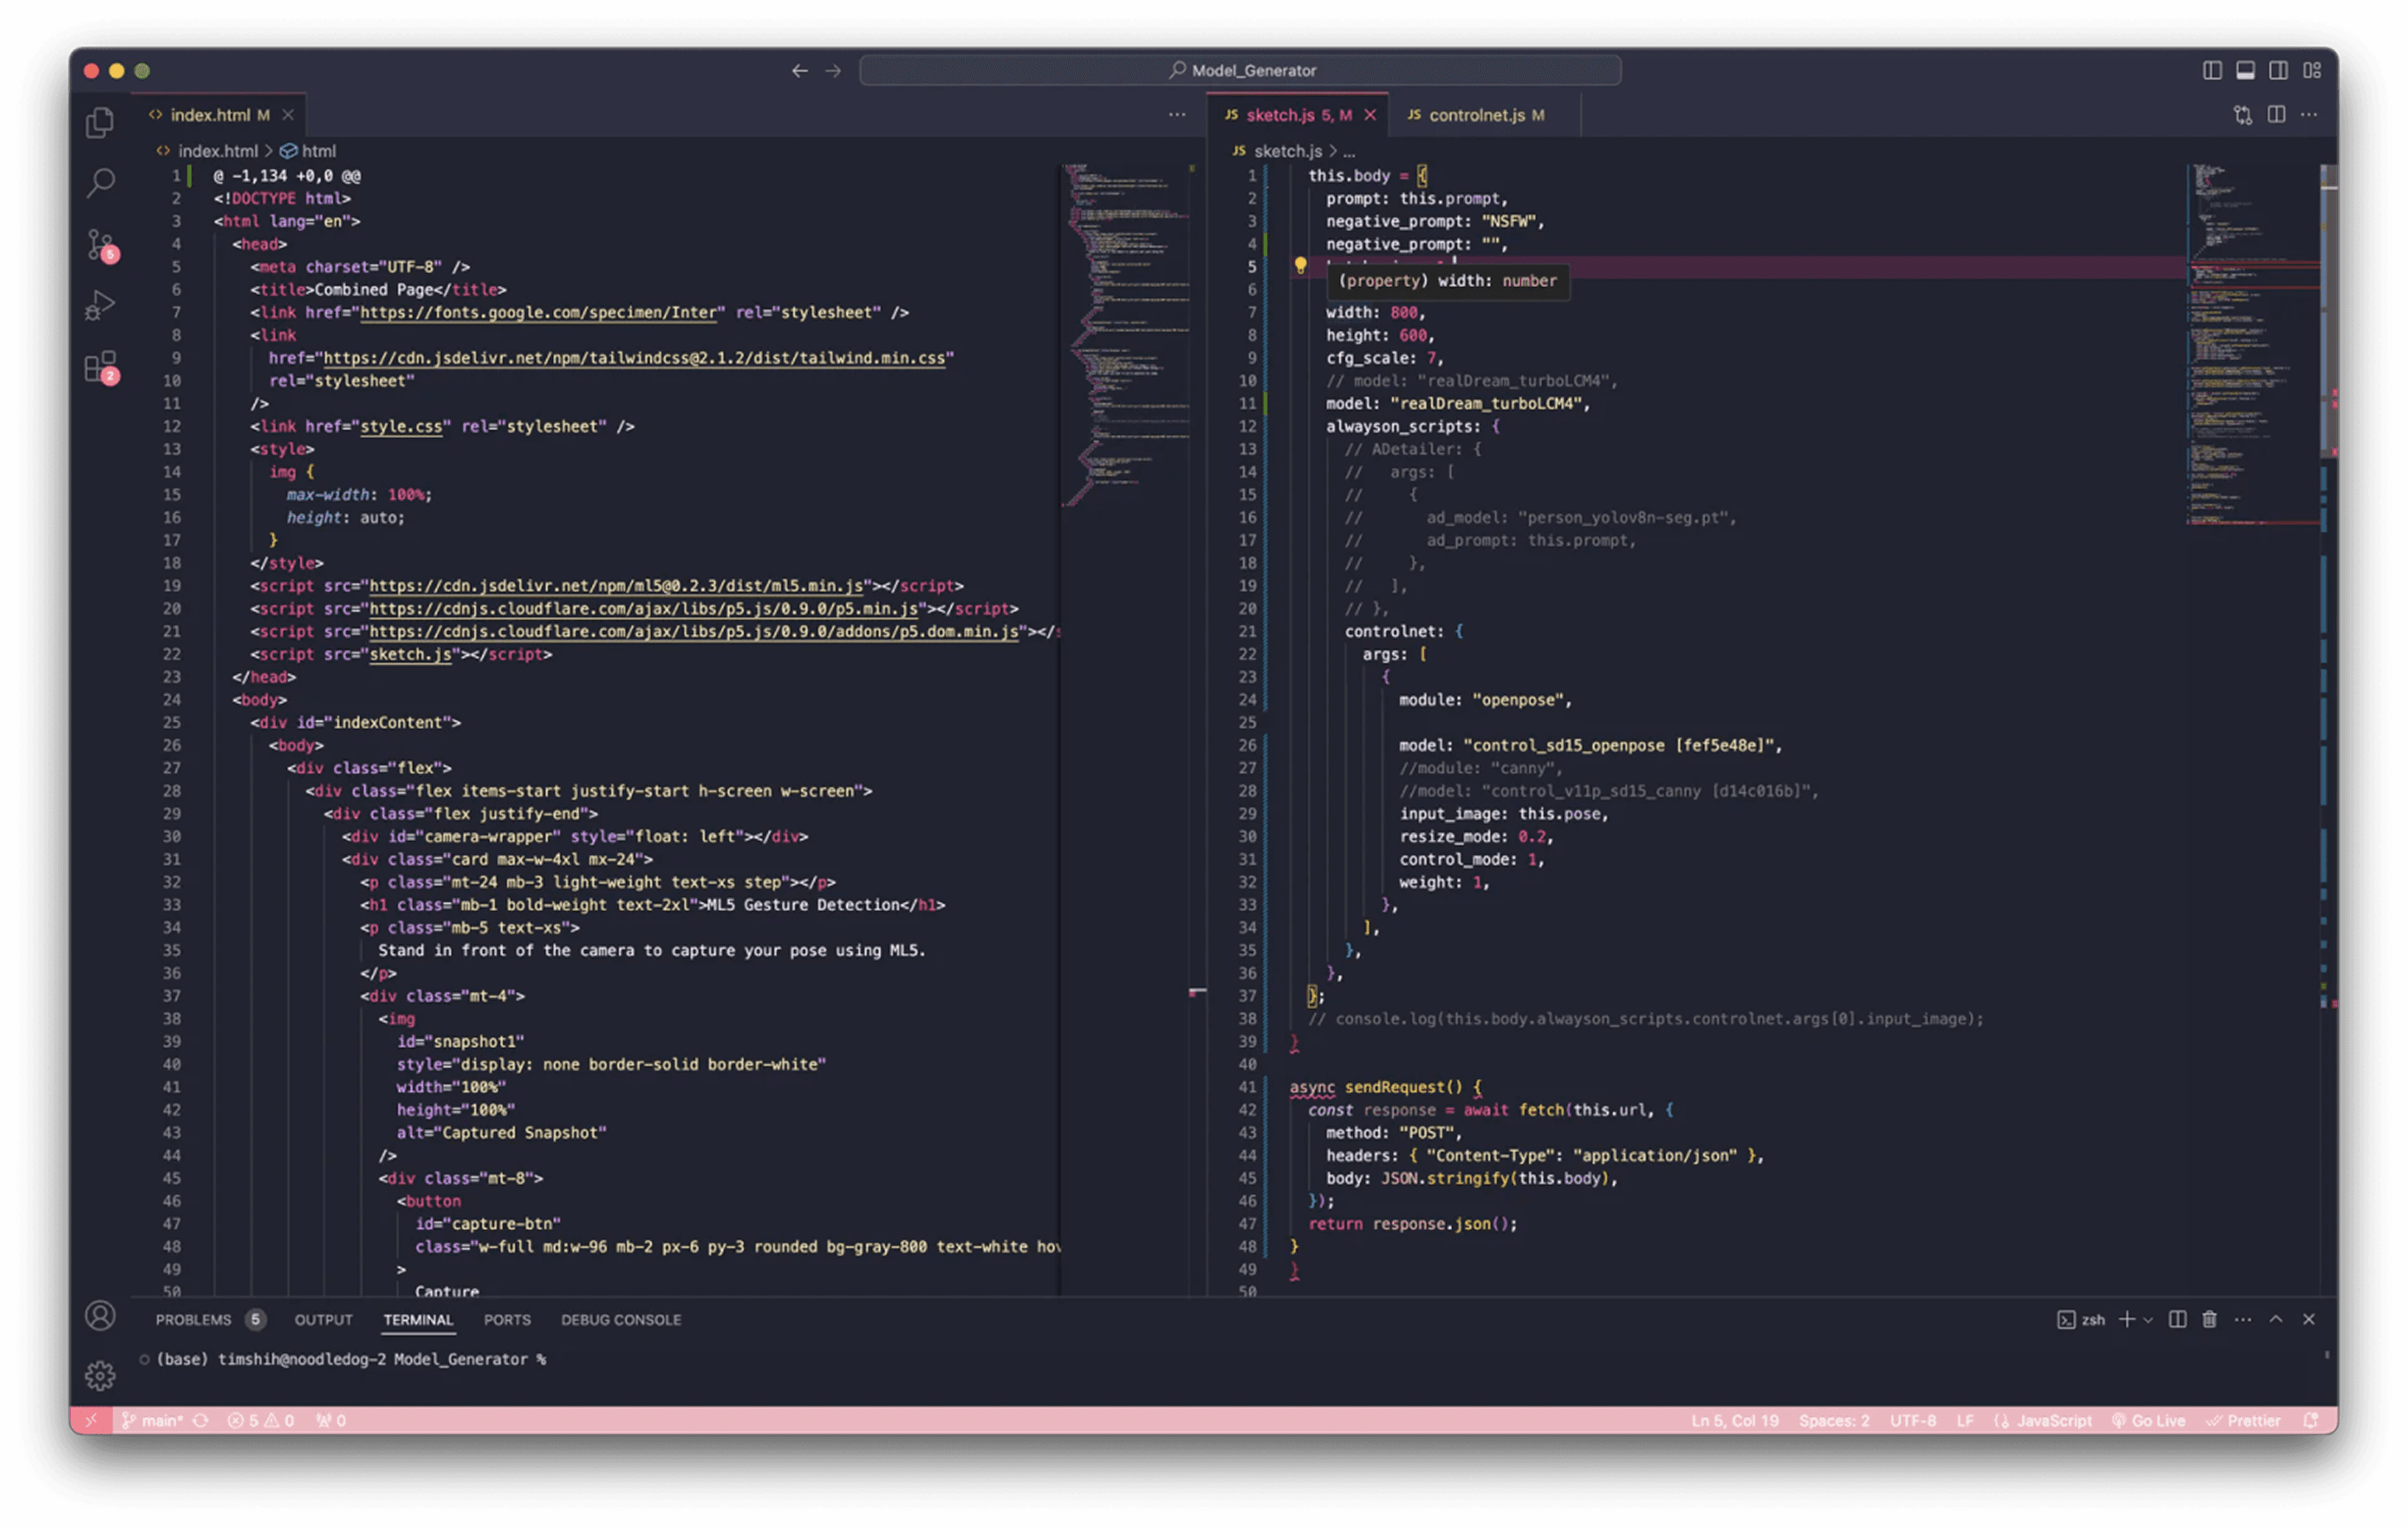Open more actions menu for right editor group

pos(2309,115)
